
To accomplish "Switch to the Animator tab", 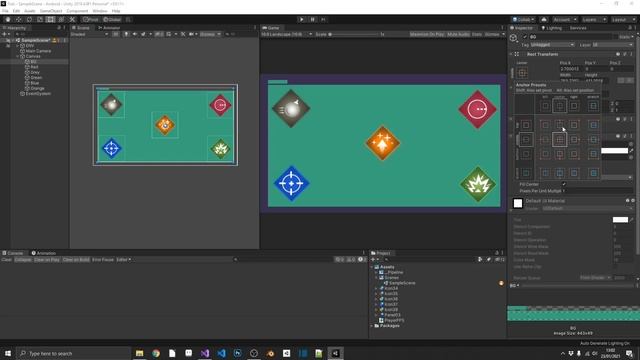I will point(109,28).
